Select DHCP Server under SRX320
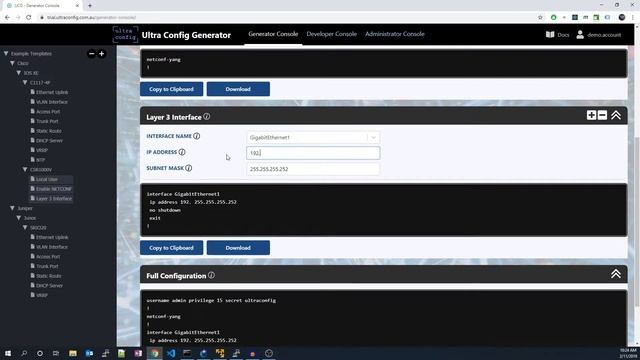This screenshot has height=360, width=640. click(x=47, y=286)
